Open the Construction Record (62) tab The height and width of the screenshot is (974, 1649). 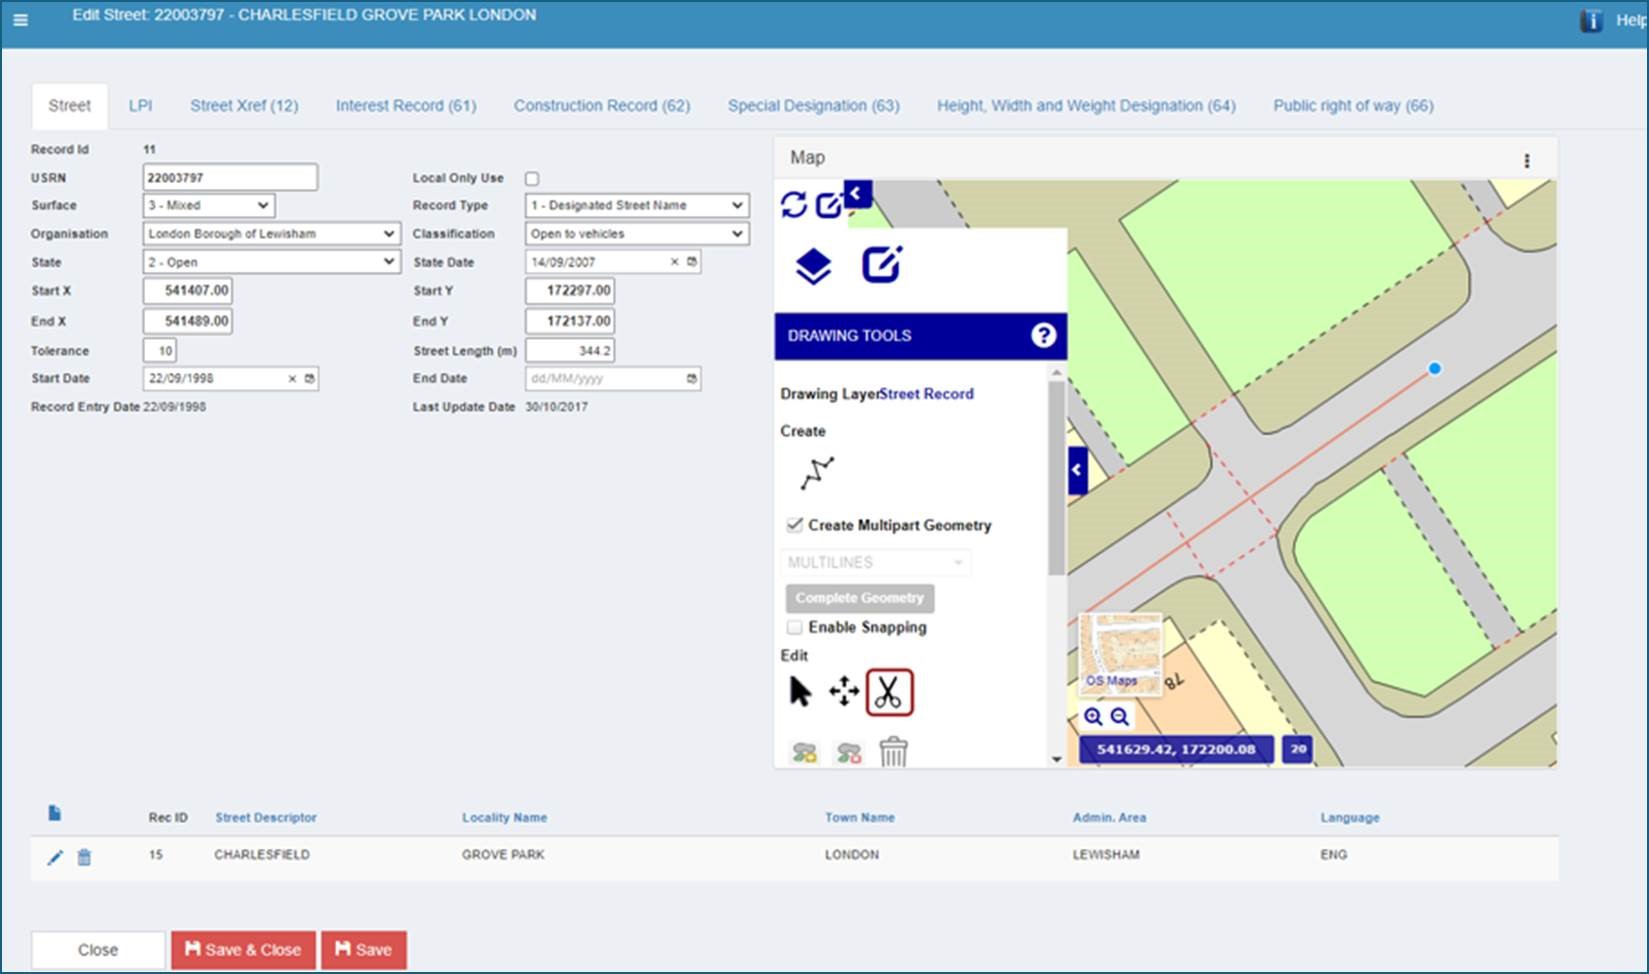pyautogui.click(x=602, y=106)
